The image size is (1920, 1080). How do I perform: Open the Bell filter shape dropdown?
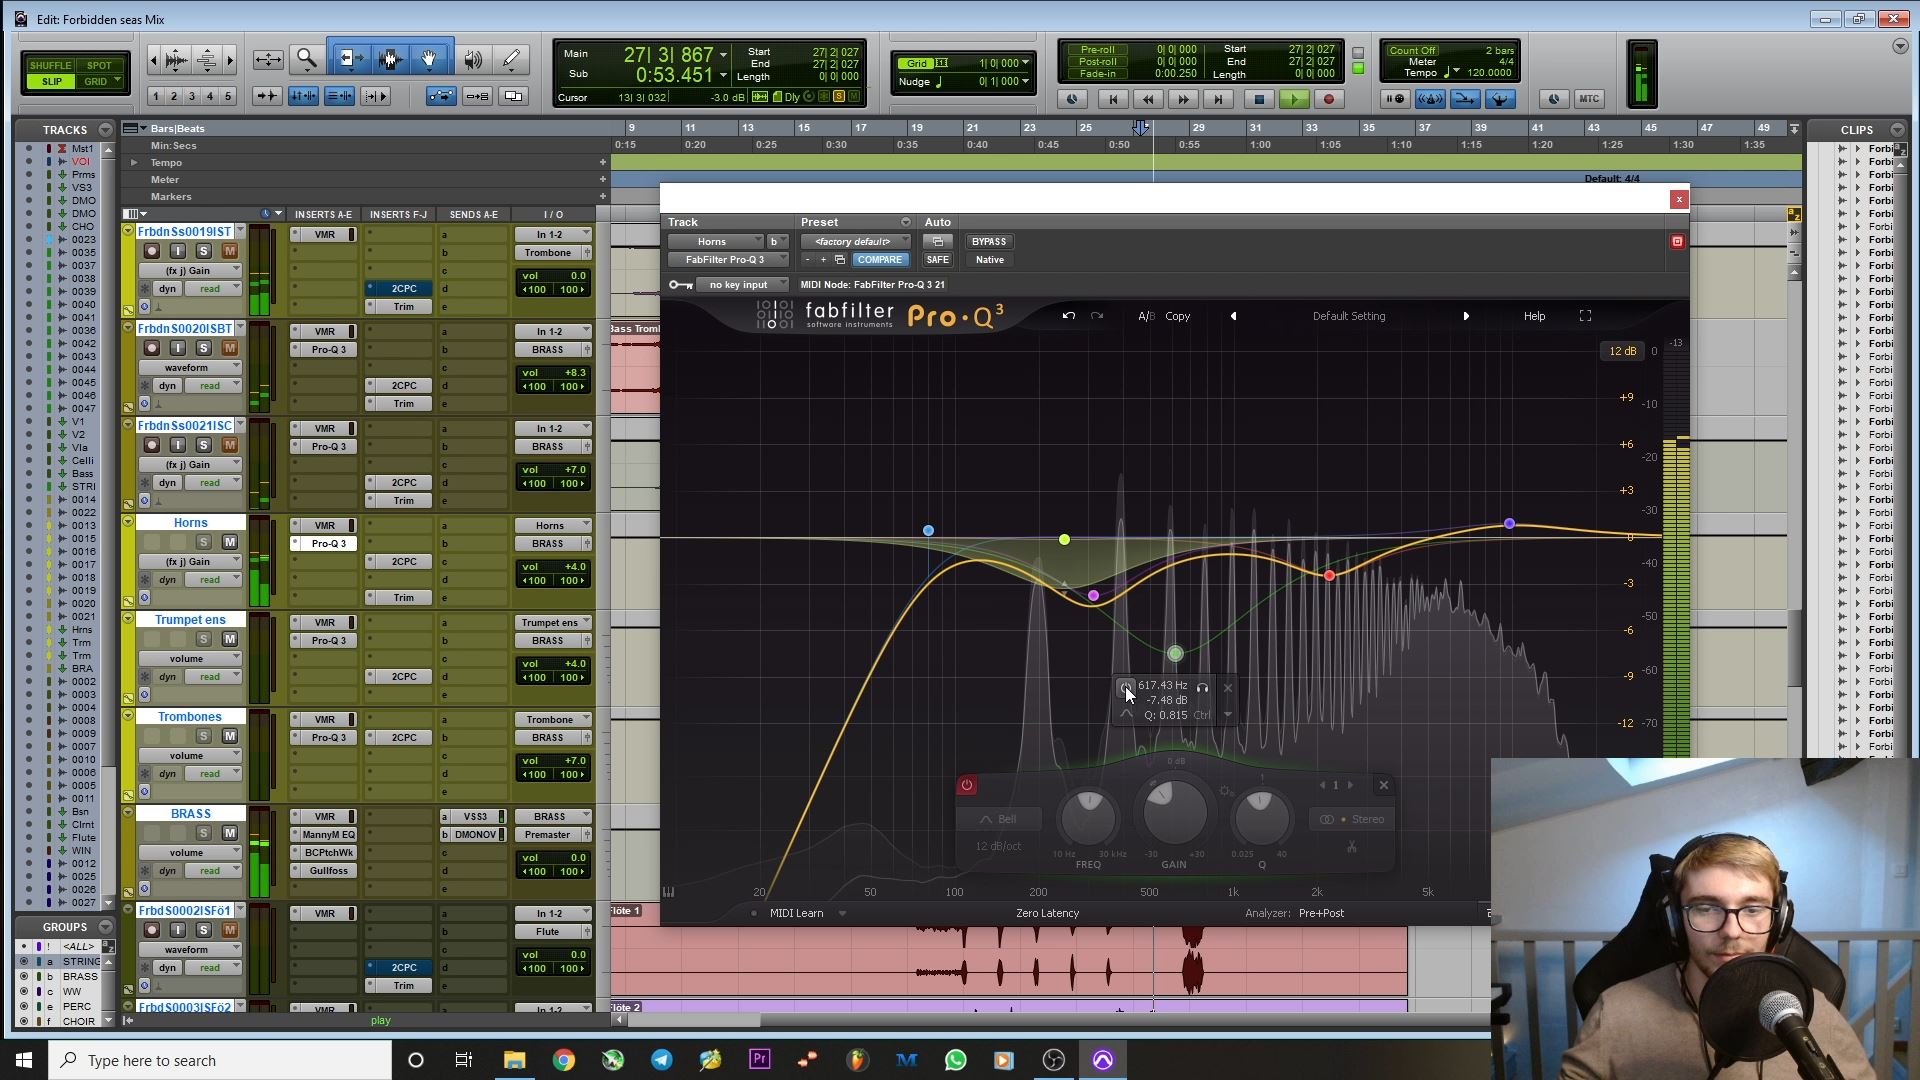click(x=997, y=818)
